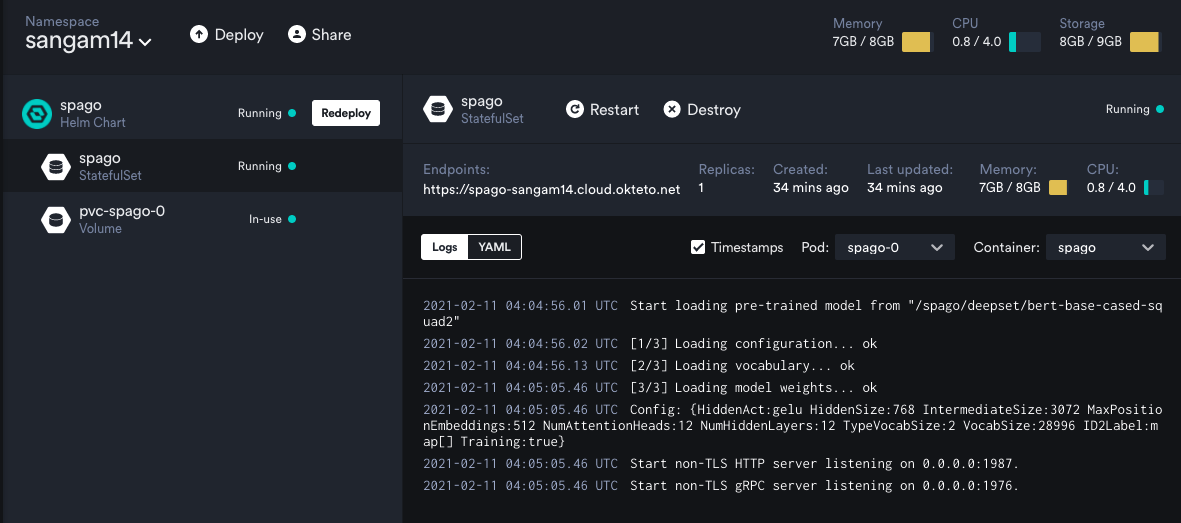Screen dimensions: 1181x523
Task: Click the Destroy X circle icon
Action: 672,110
